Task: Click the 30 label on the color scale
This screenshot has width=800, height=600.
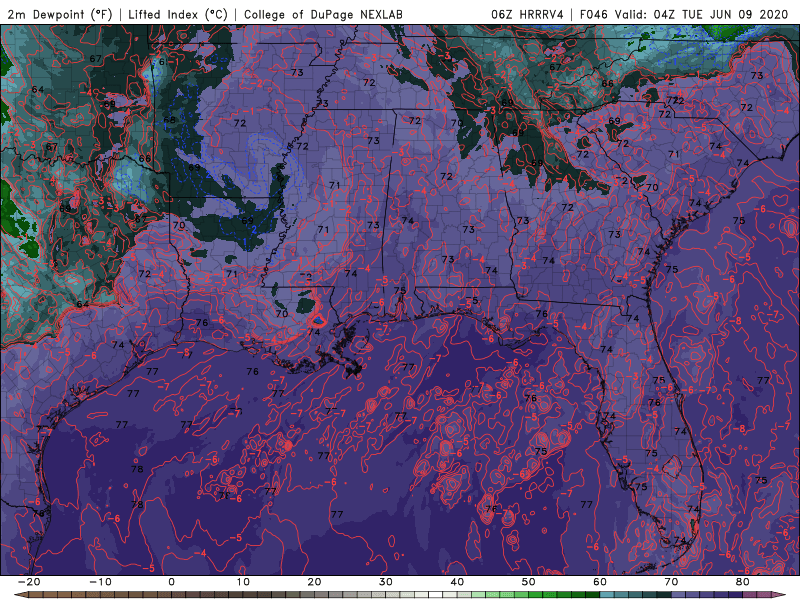Action: (x=386, y=582)
